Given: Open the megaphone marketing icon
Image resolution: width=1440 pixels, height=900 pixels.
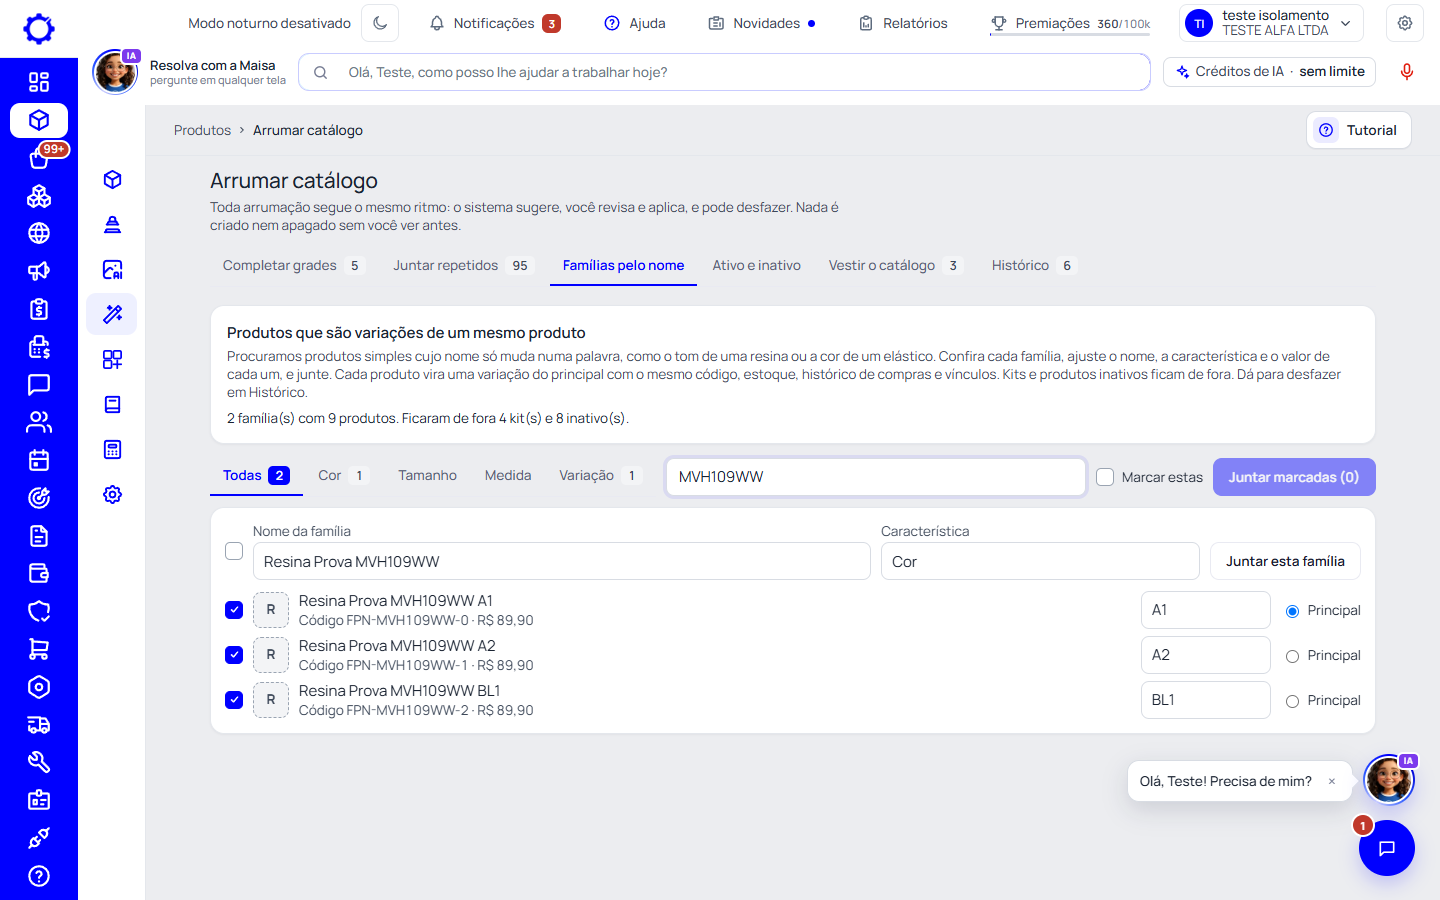Looking at the screenshot, I should click(39, 271).
